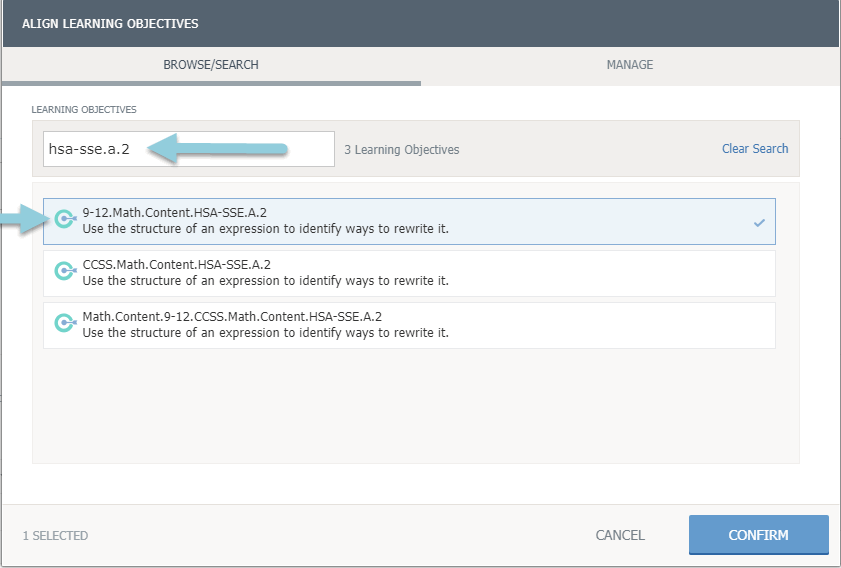Click the description under the third objective
The image size is (841, 568).
265,333
